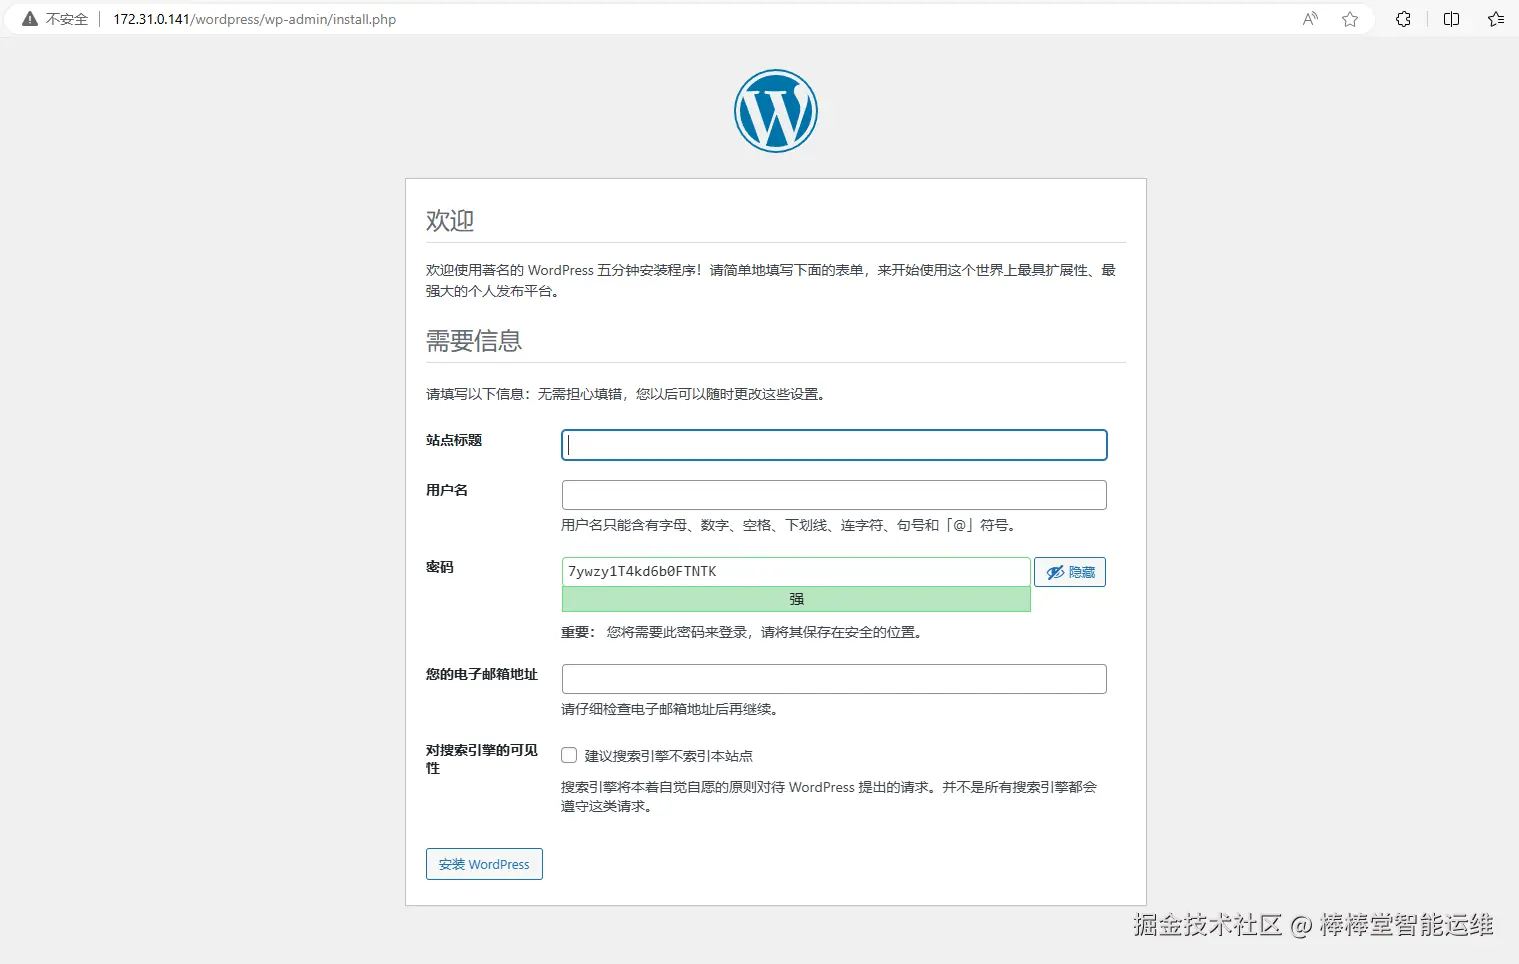Click the 请仔细检查电子邮箱地址后再继续 hint

[670, 709]
